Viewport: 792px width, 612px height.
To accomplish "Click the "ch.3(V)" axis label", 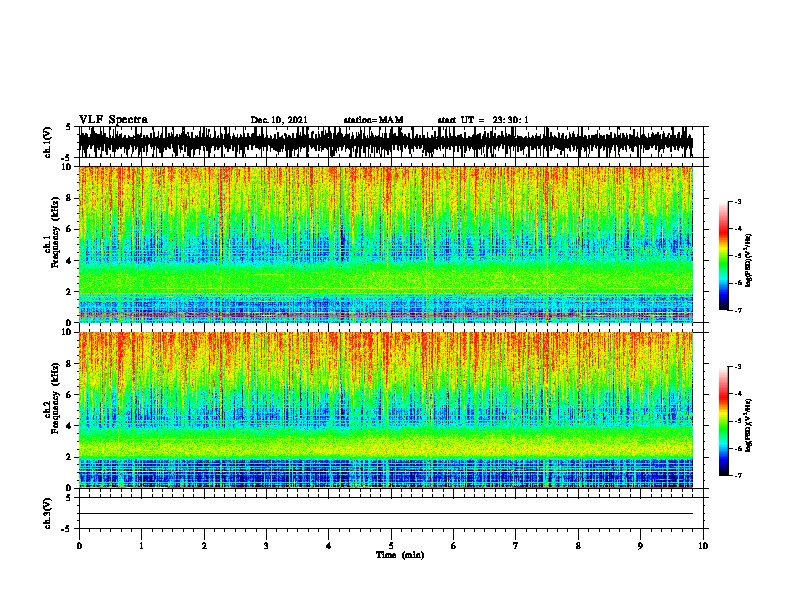I will pyautogui.click(x=47, y=513).
